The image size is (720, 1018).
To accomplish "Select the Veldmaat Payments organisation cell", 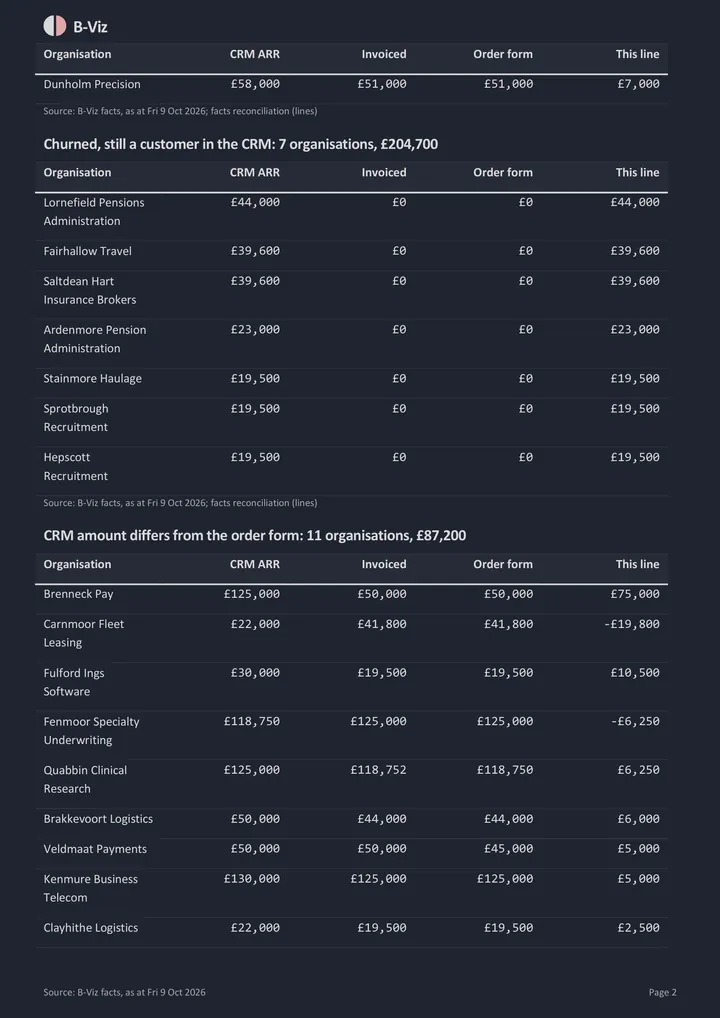I will click(95, 849).
